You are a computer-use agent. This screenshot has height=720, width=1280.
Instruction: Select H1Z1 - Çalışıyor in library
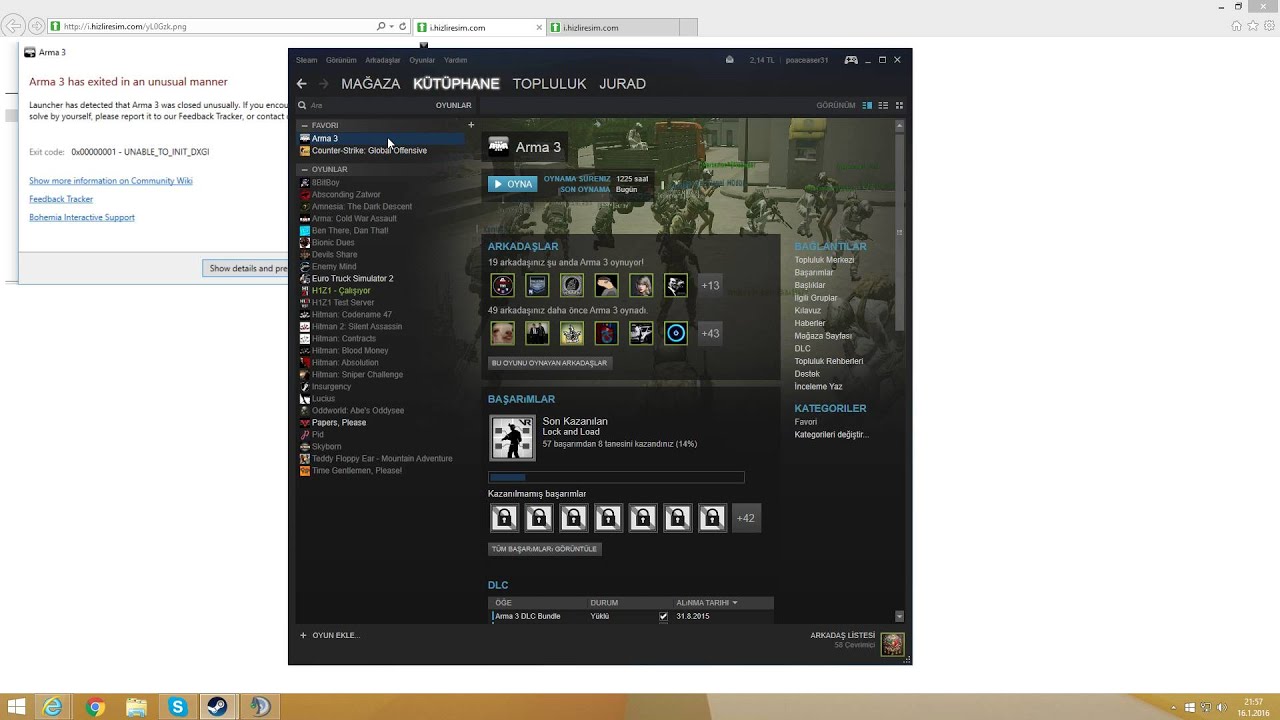(x=341, y=291)
